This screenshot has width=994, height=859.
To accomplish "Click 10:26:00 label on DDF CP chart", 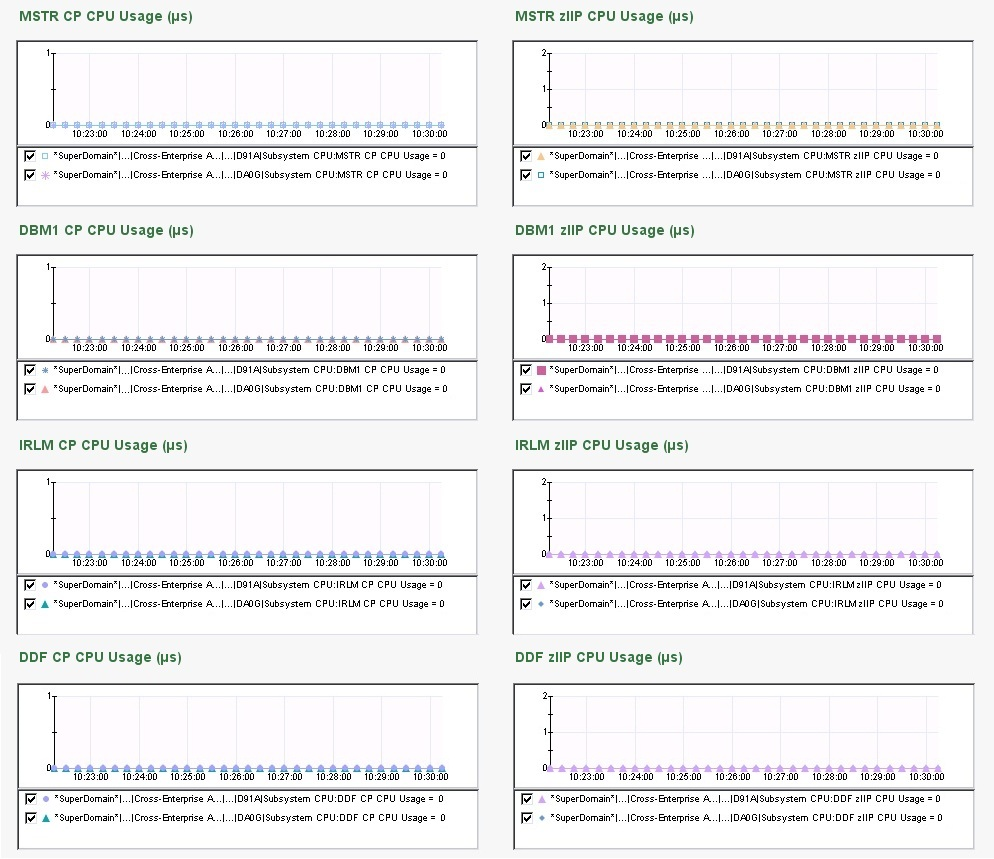I will tap(236, 777).
